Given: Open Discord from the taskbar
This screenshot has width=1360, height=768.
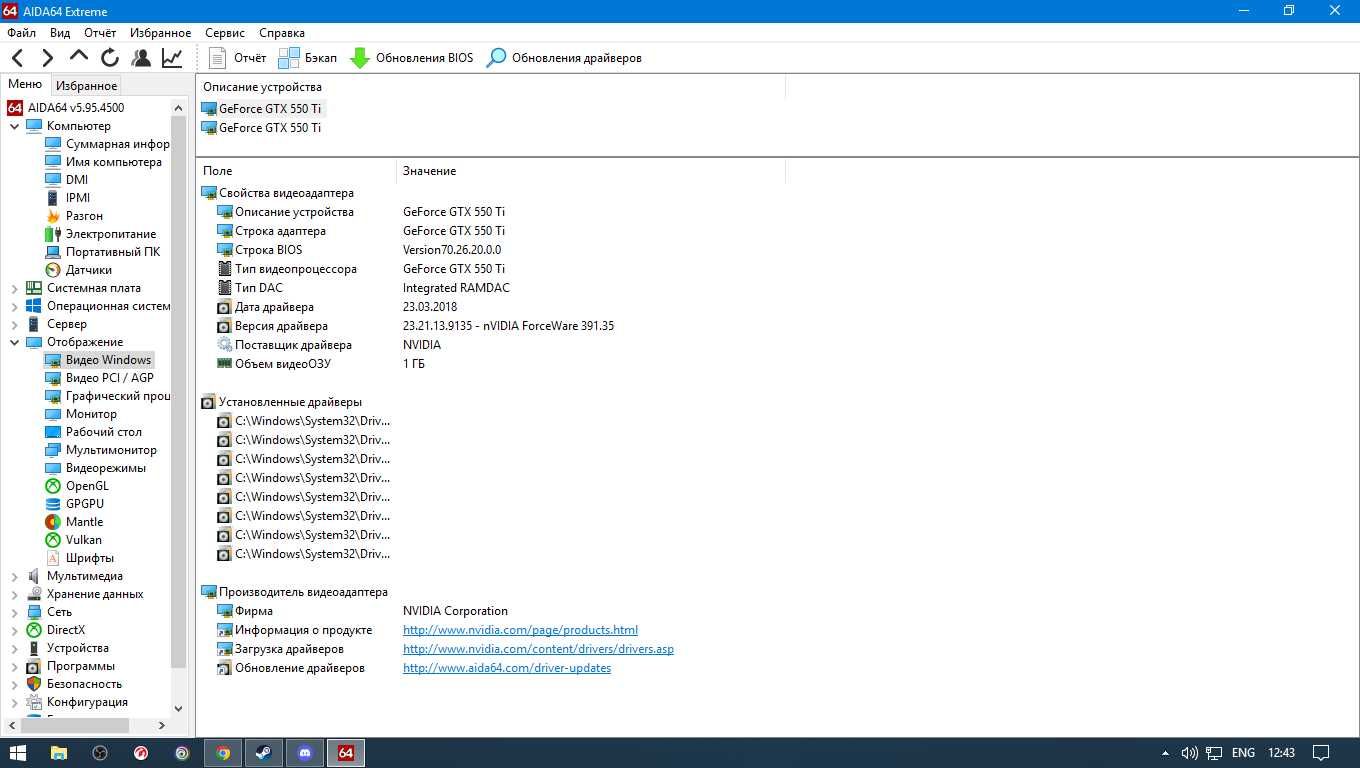Looking at the screenshot, I should (305, 753).
